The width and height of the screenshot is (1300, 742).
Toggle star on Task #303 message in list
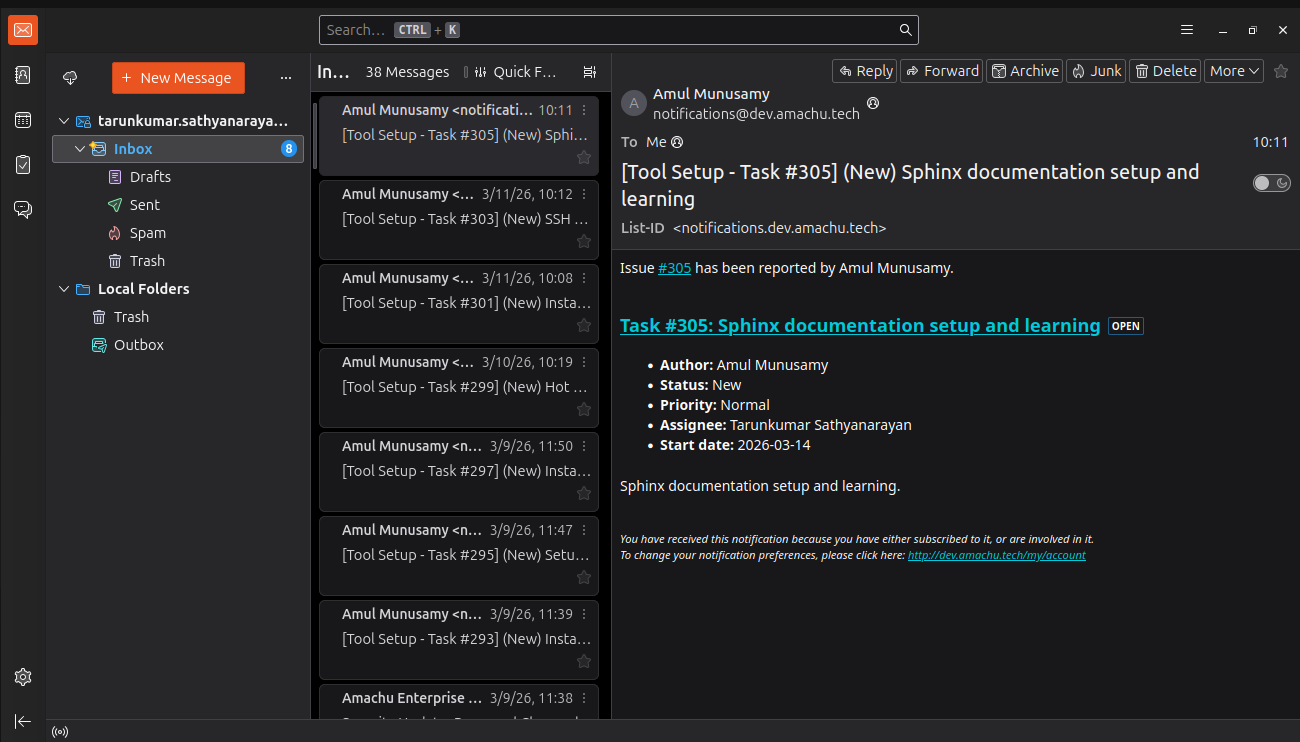coord(584,241)
